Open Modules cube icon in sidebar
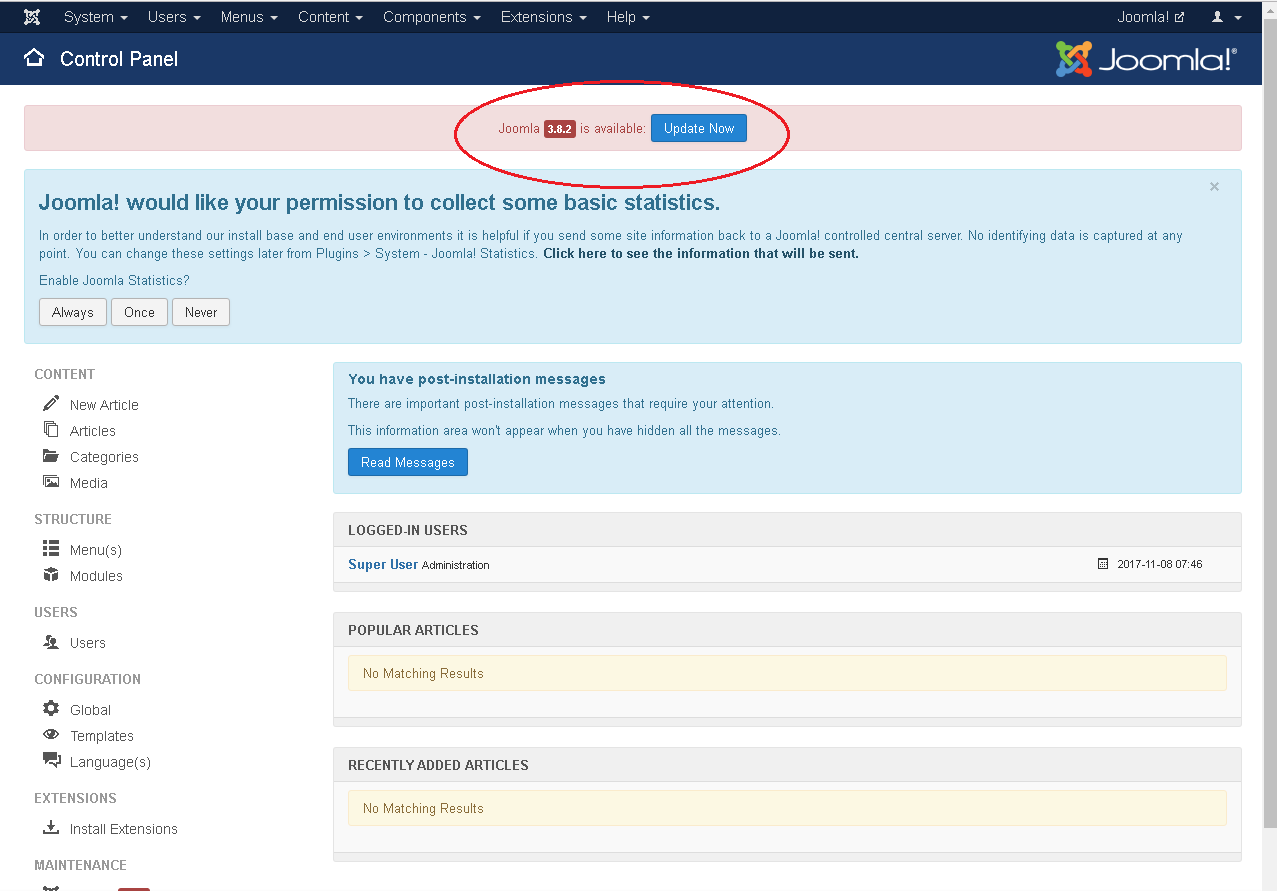 pyautogui.click(x=51, y=574)
